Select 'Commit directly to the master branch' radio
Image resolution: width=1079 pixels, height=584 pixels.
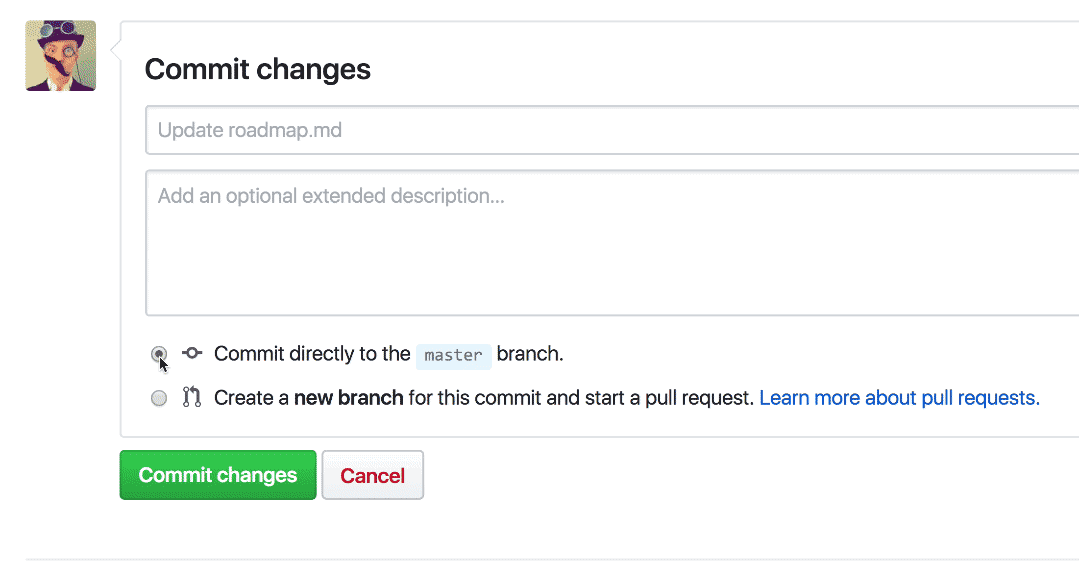159,353
